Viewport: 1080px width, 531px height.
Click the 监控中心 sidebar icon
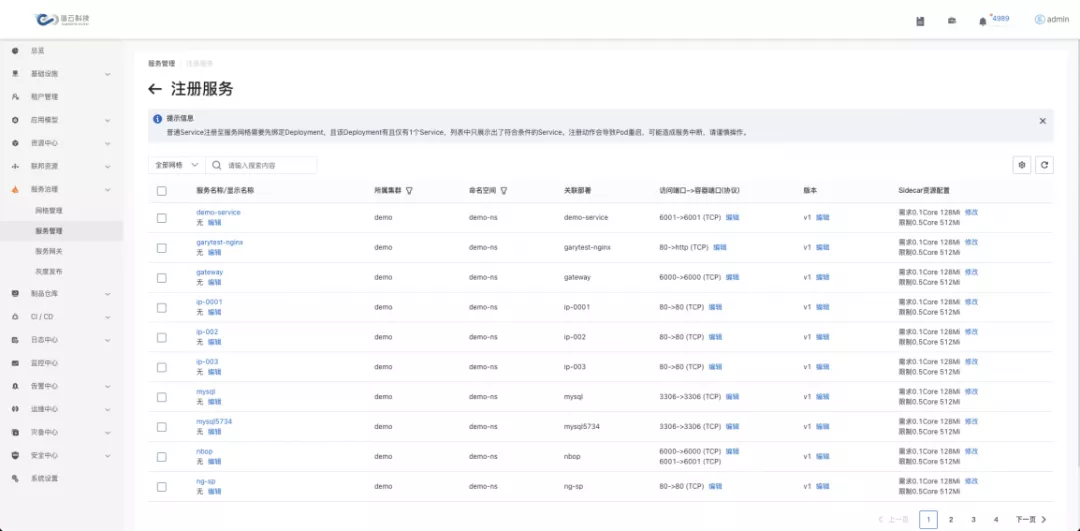pos(15,363)
